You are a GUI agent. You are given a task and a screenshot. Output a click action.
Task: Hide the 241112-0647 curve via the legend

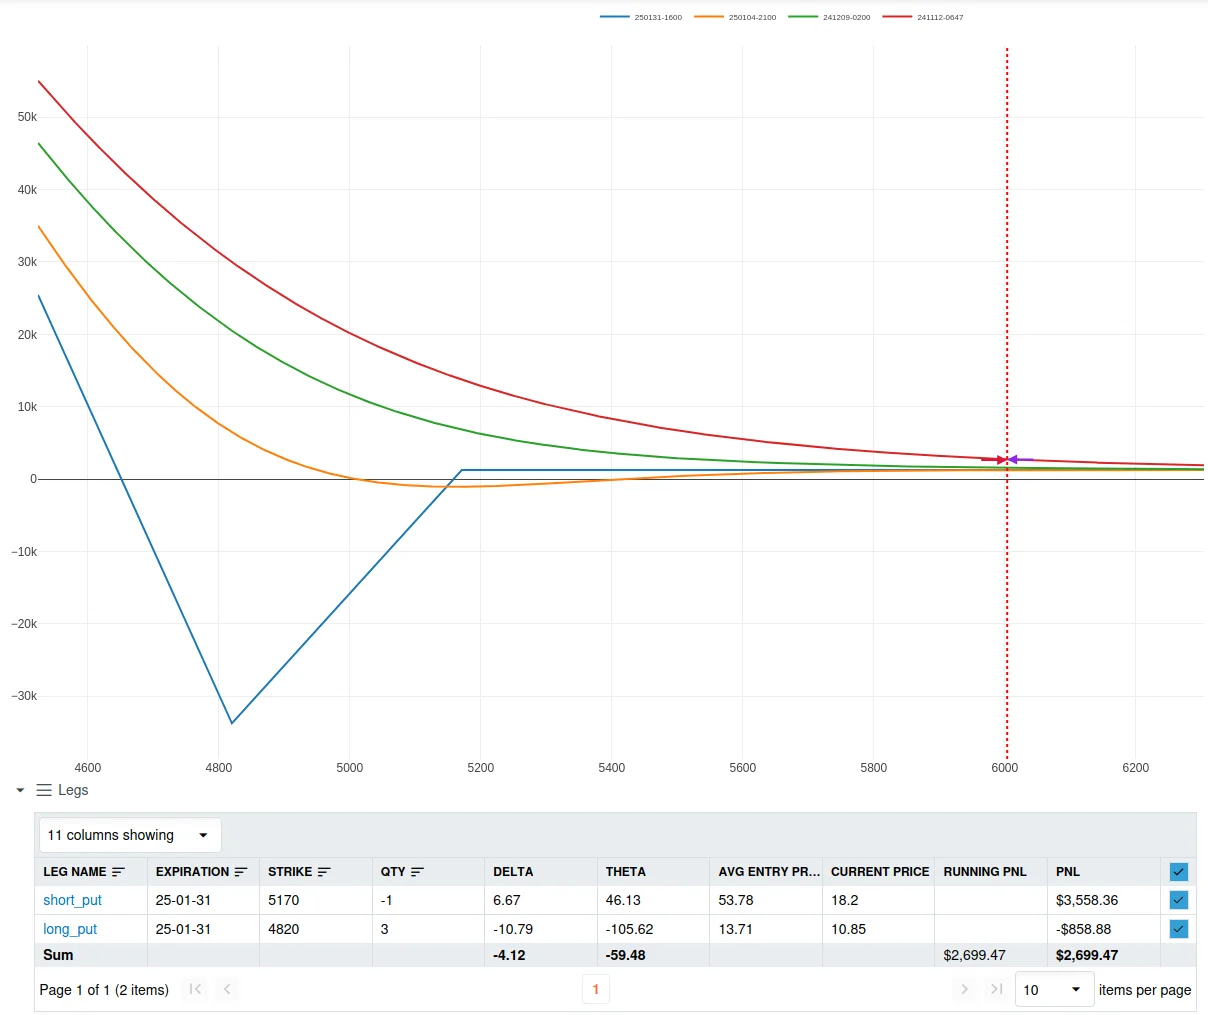tap(924, 16)
